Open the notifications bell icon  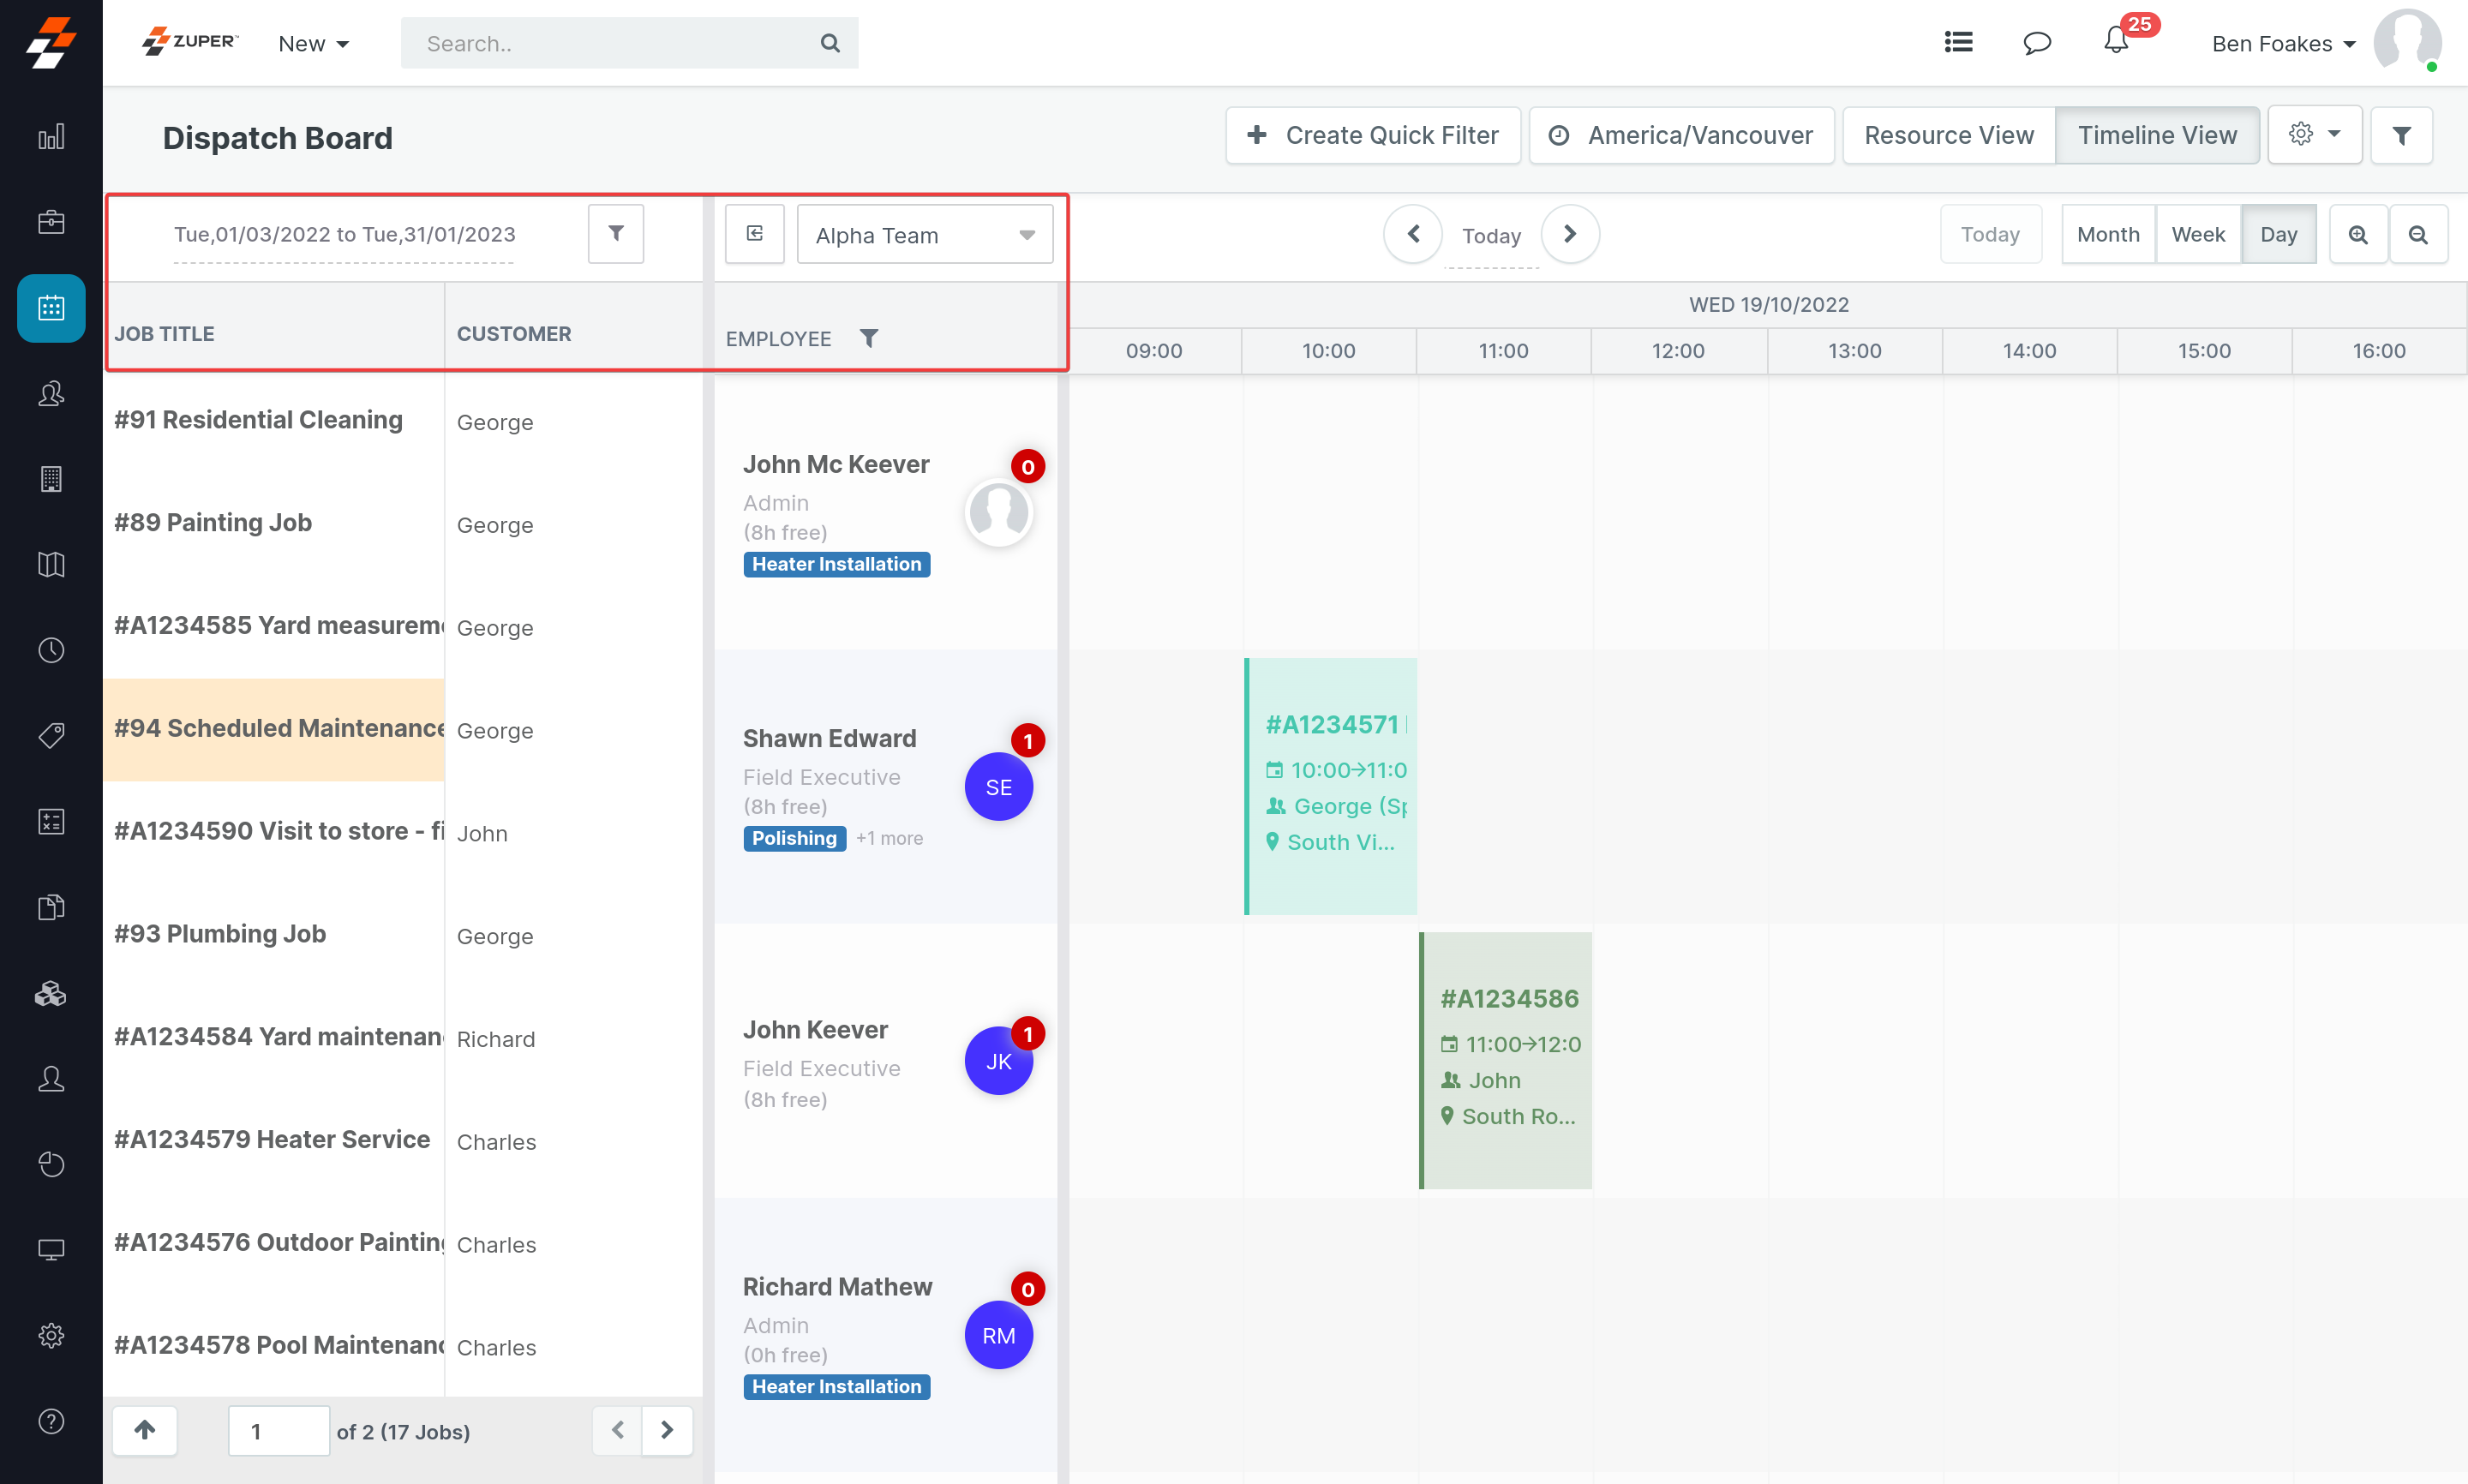(x=2115, y=42)
